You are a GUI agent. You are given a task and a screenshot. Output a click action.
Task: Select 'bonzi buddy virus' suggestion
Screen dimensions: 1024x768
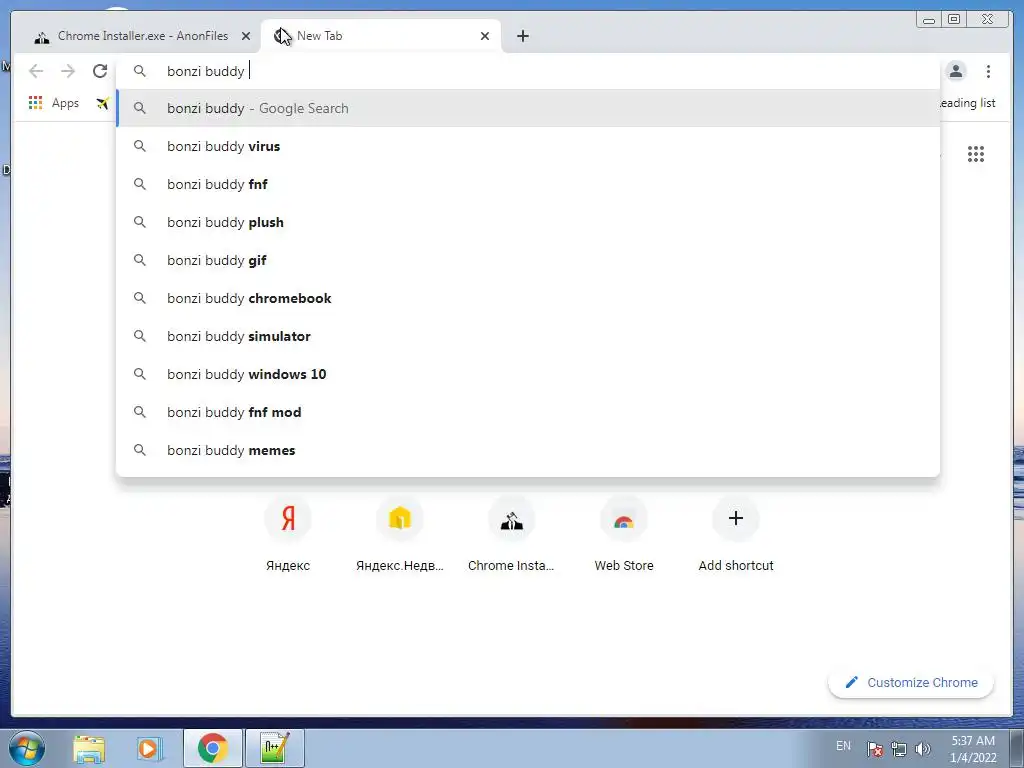(x=528, y=146)
